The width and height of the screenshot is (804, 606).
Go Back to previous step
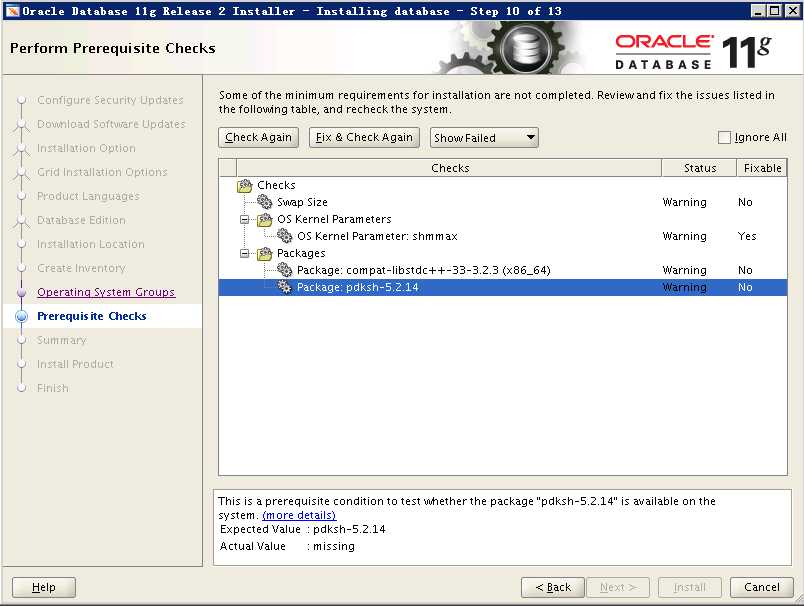pyautogui.click(x=553, y=588)
